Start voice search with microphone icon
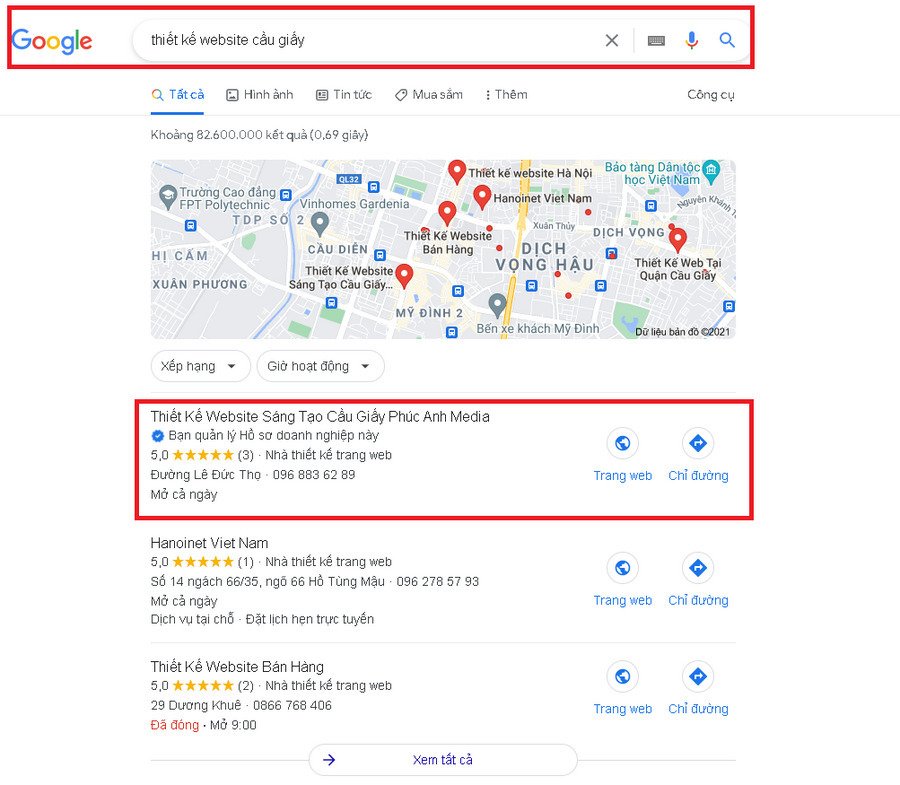 tap(692, 40)
